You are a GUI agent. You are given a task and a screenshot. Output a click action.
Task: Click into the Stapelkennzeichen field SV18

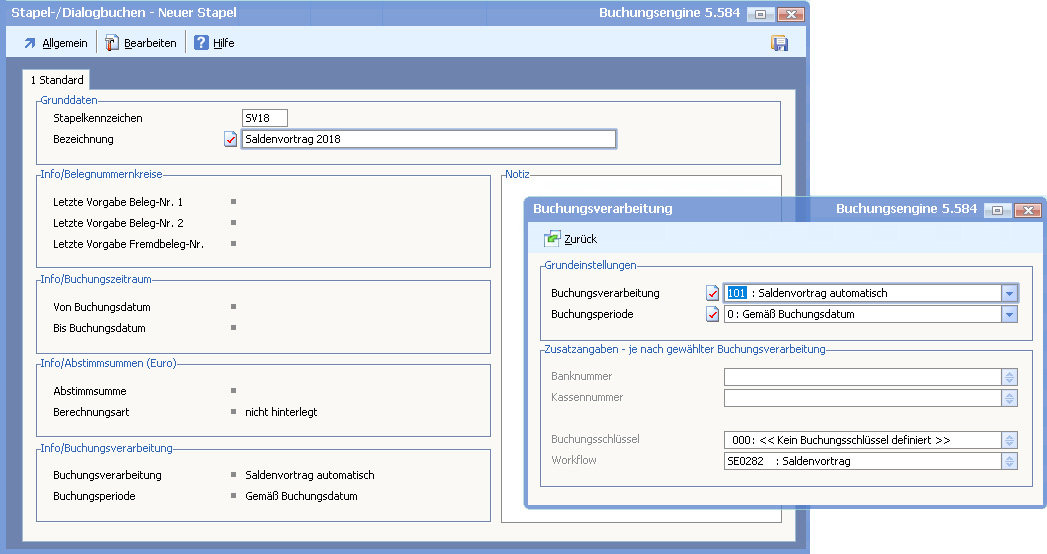(265, 119)
